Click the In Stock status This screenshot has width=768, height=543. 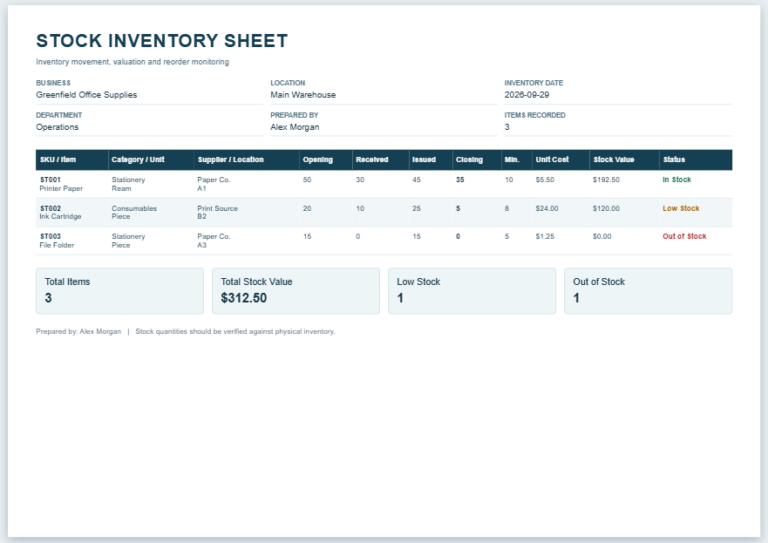[x=676, y=180]
